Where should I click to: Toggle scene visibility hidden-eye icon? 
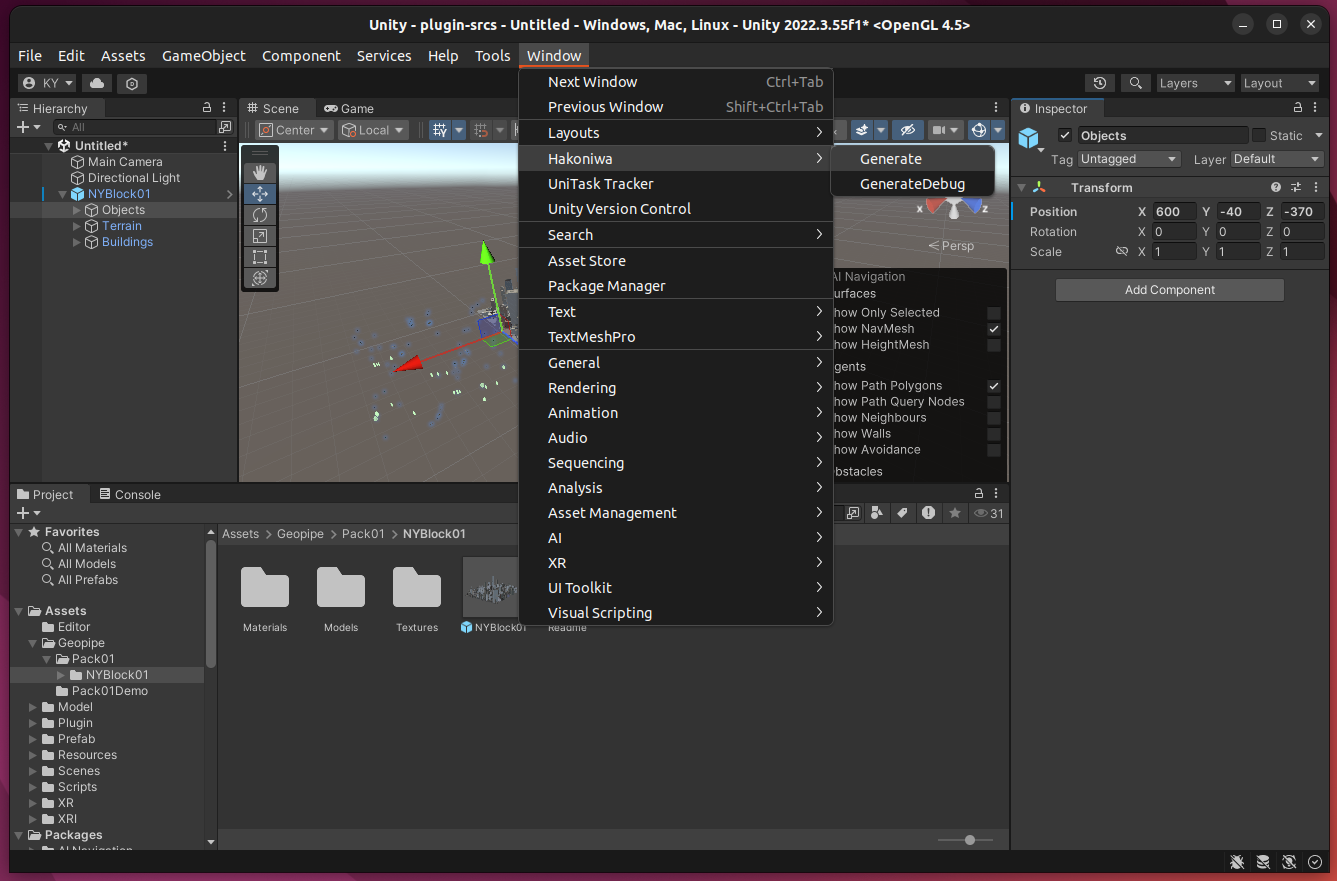(x=908, y=130)
